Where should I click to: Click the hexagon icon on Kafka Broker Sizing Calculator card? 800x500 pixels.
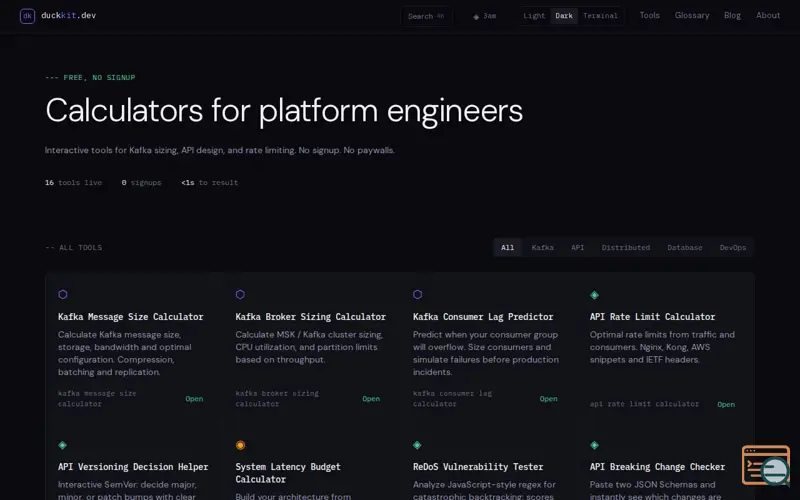[x=240, y=294]
